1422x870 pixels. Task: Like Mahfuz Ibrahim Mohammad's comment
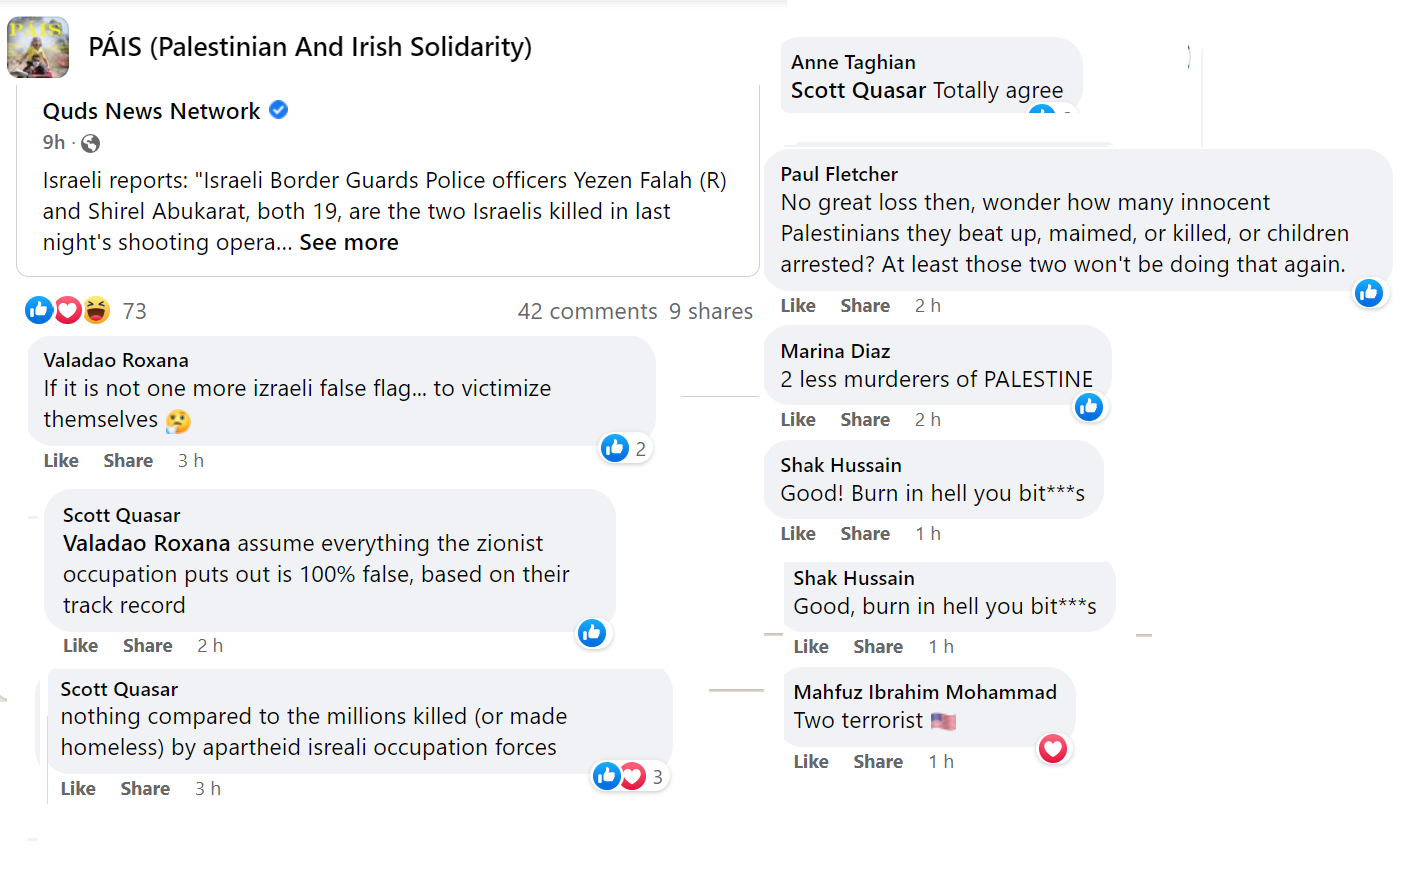[x=811, y=761]
